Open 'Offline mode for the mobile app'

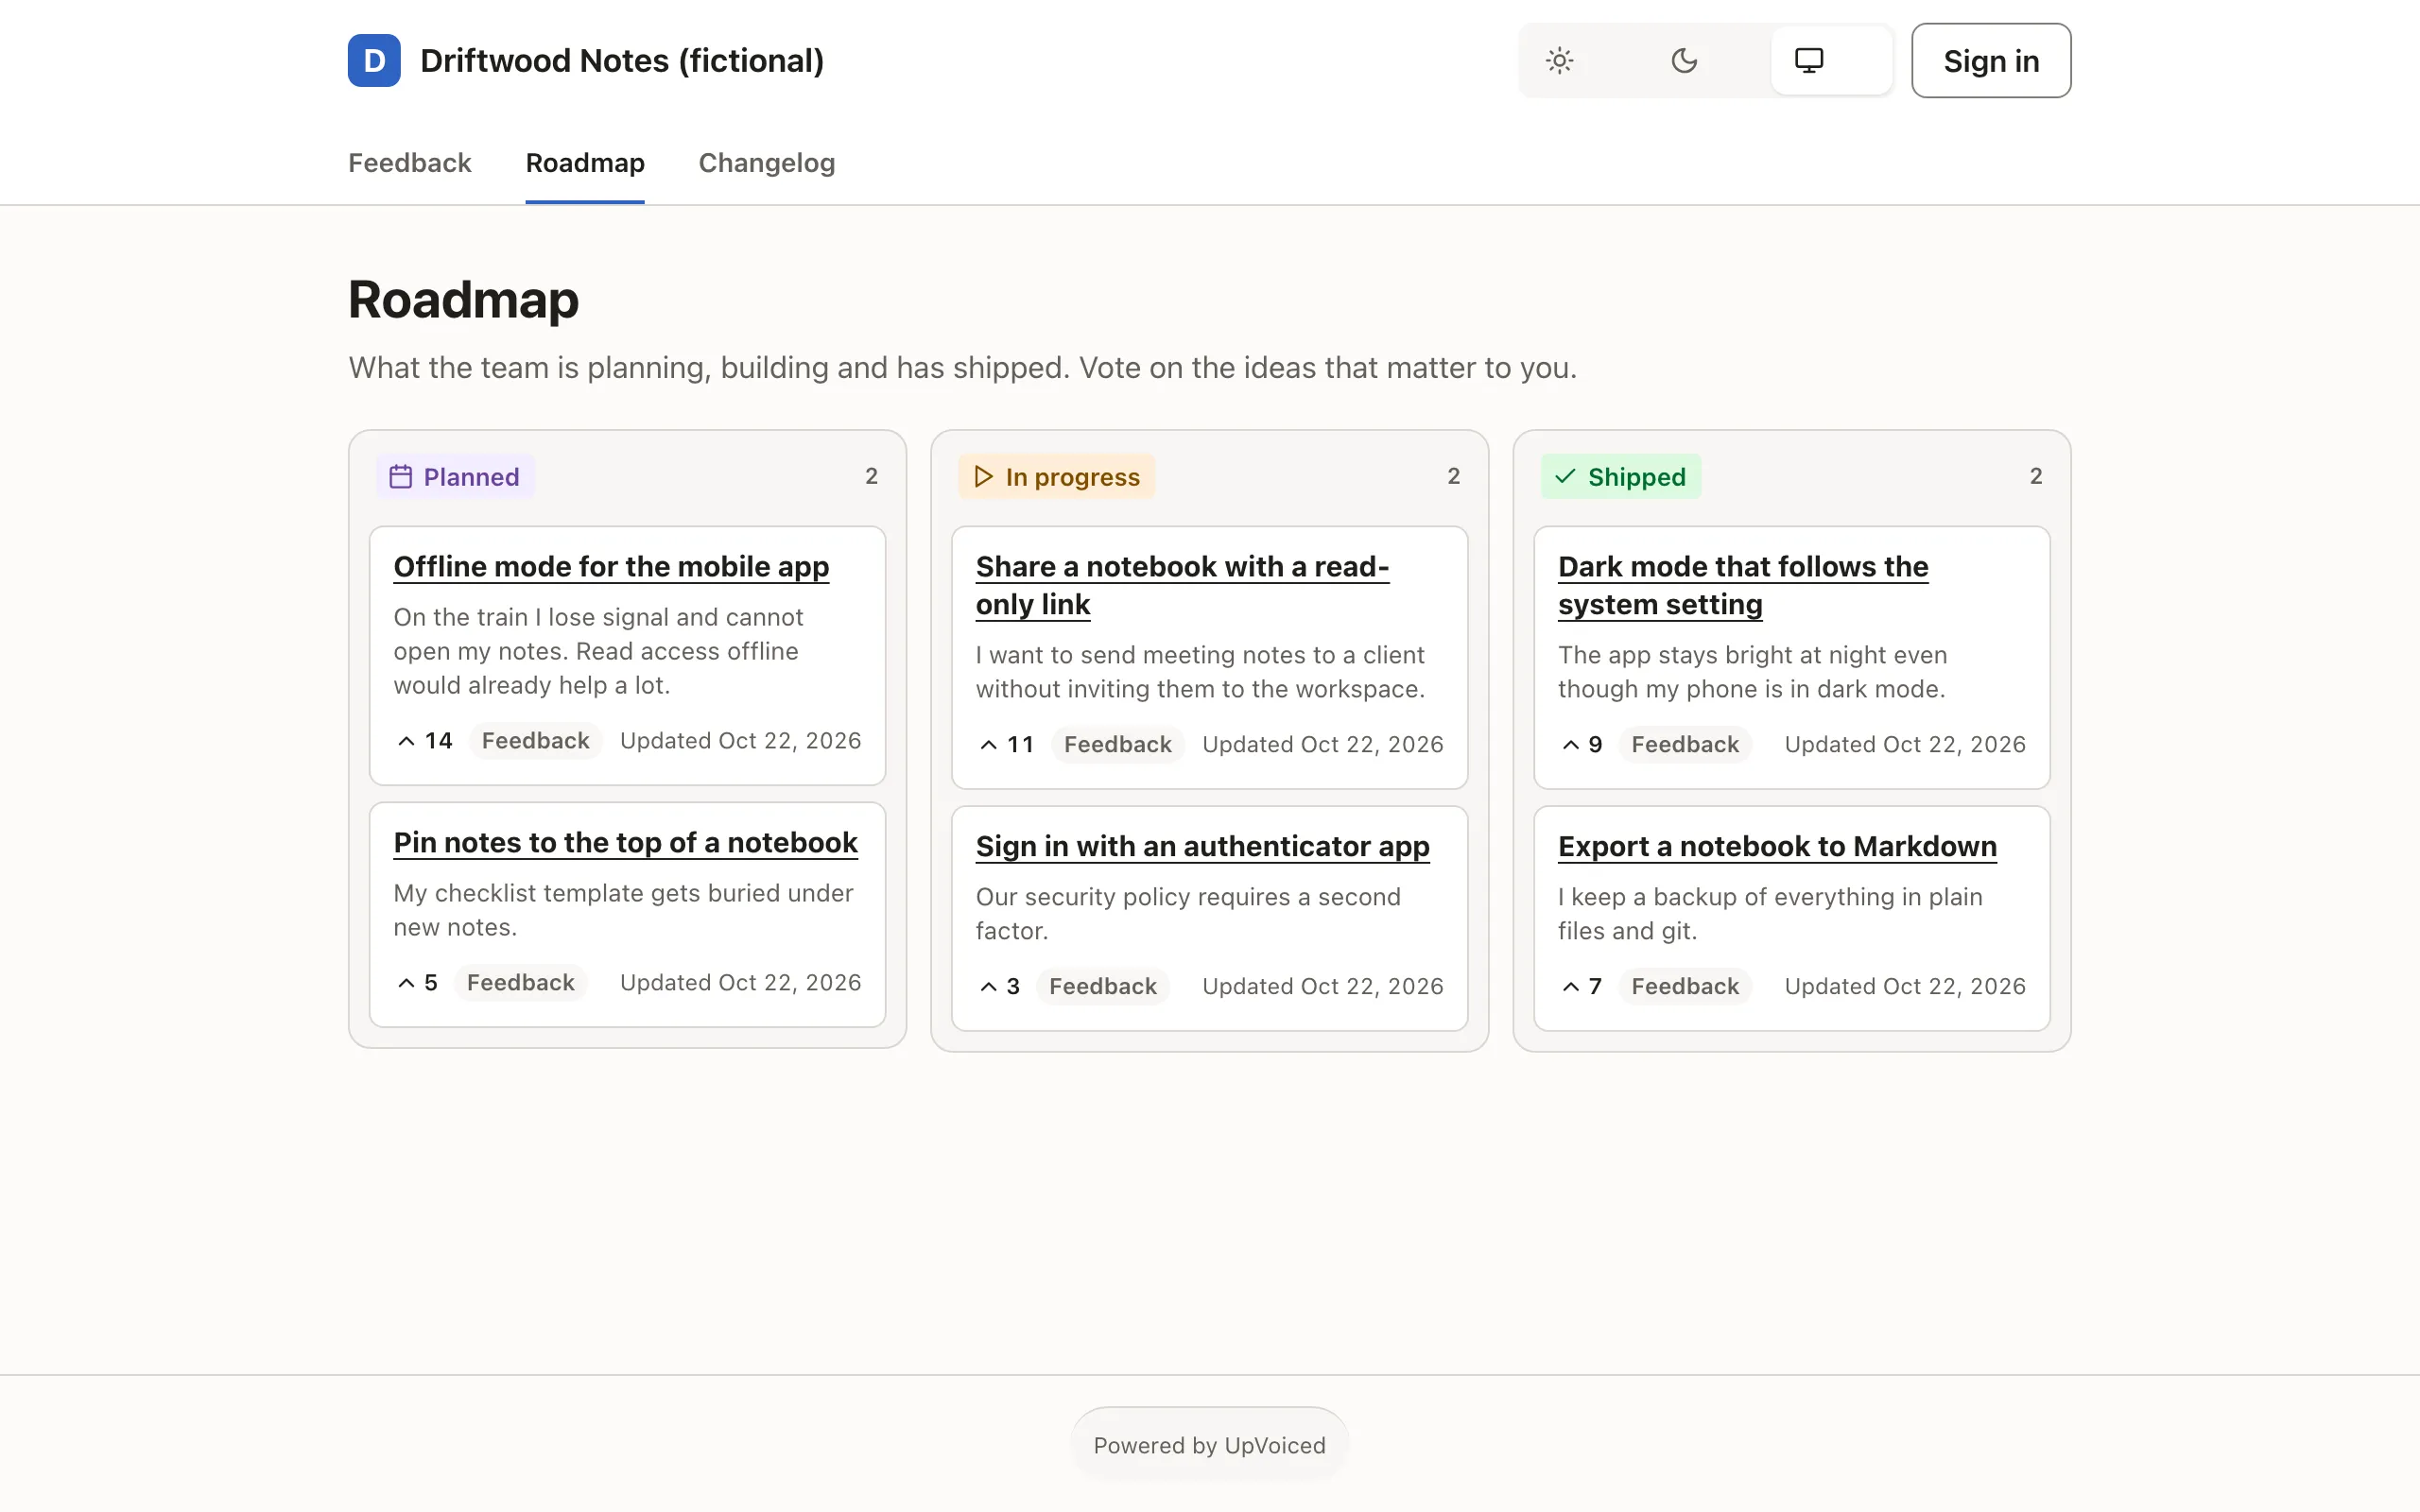point(611,567)
